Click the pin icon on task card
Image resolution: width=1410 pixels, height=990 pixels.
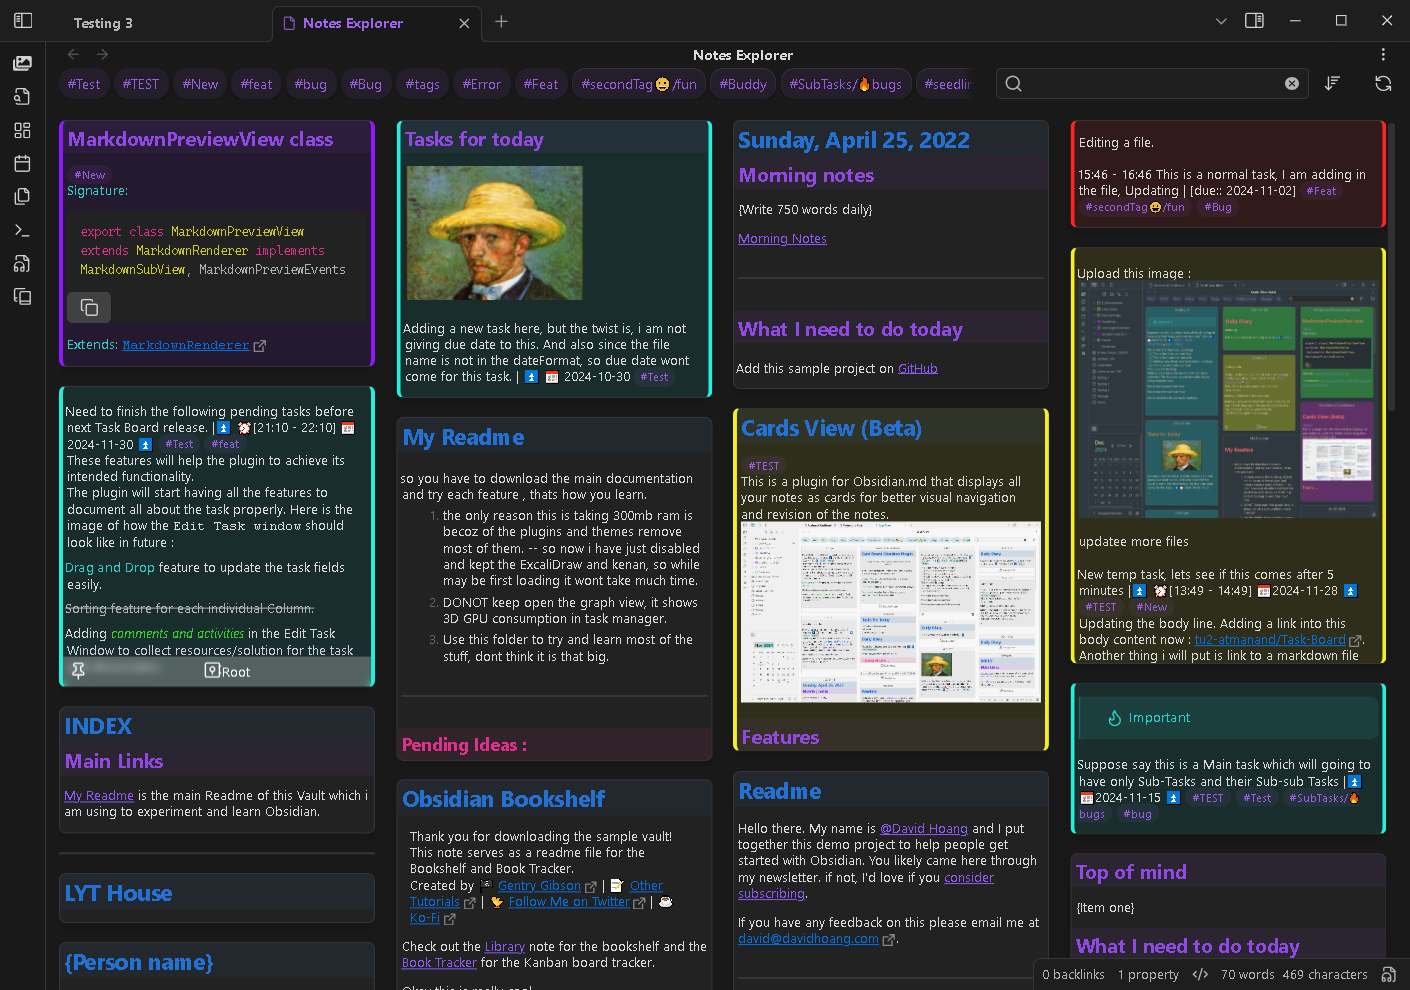point(78,671)
